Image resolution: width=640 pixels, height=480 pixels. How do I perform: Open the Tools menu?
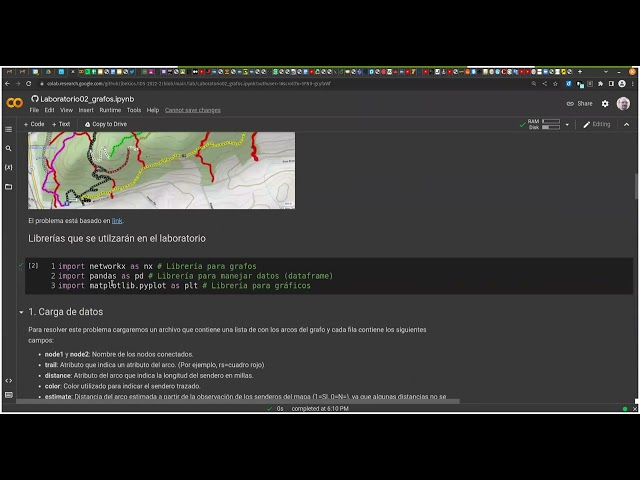[134, 110]
